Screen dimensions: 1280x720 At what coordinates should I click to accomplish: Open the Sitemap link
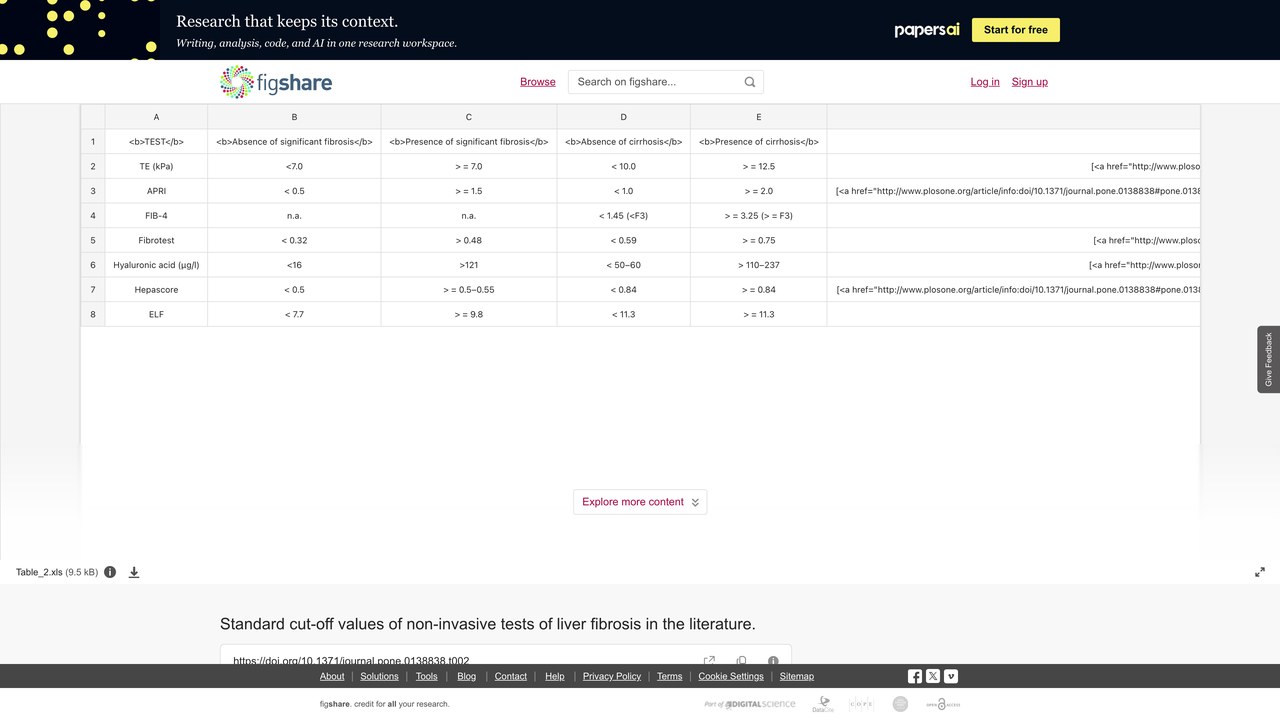tap(797, 676)
